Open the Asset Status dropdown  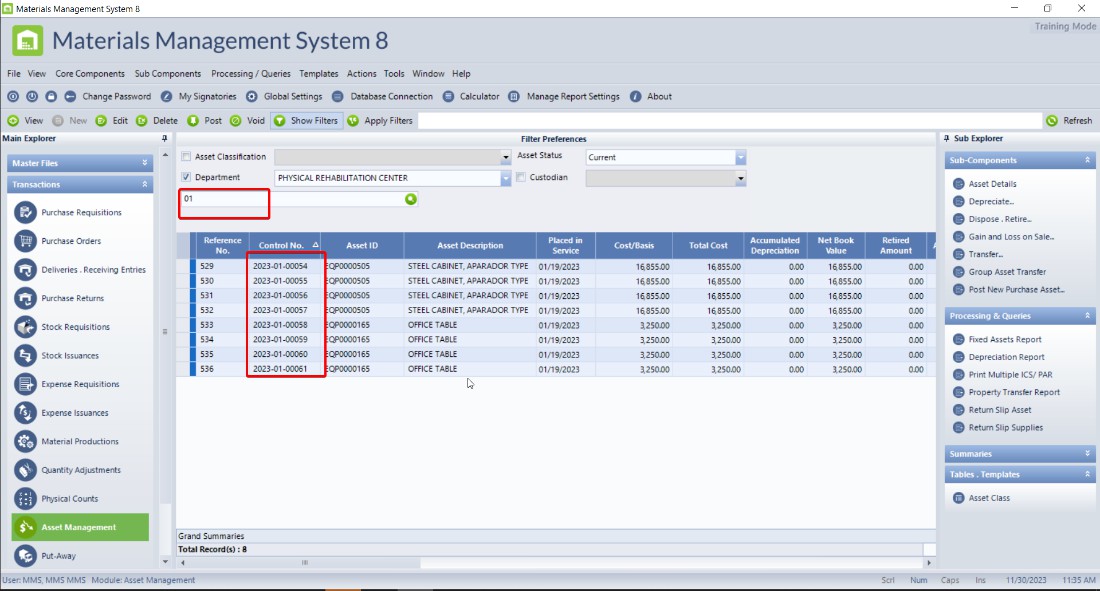(x=741, y=157)
